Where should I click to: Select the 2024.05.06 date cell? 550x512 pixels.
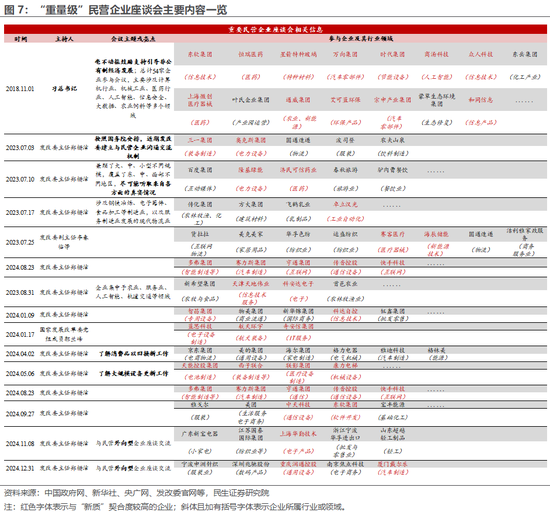coord(20,374)
